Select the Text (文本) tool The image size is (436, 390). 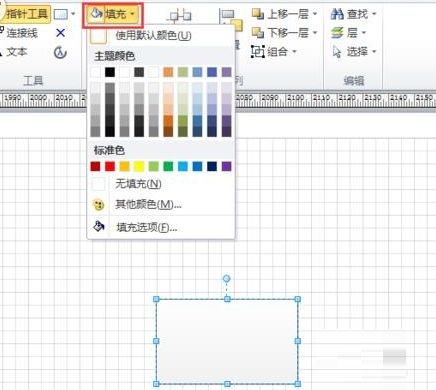(x=14, y=52)
